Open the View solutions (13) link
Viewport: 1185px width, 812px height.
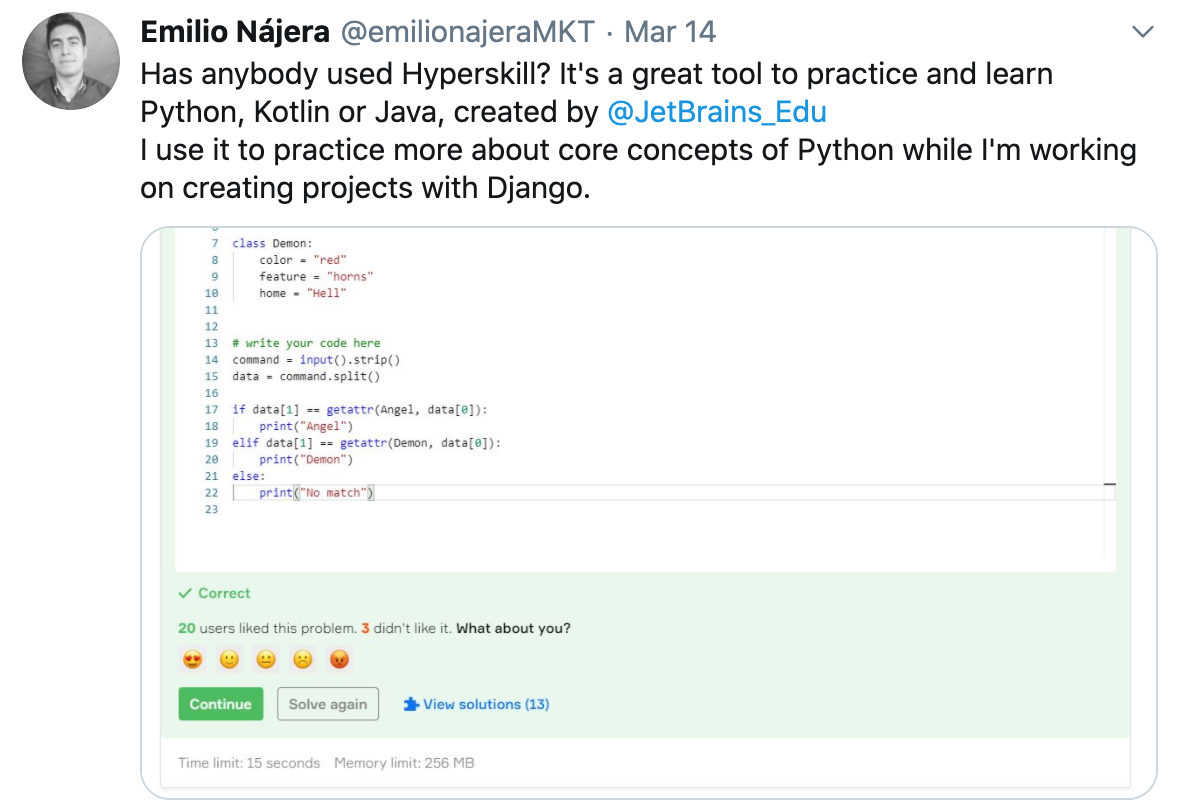485,704
